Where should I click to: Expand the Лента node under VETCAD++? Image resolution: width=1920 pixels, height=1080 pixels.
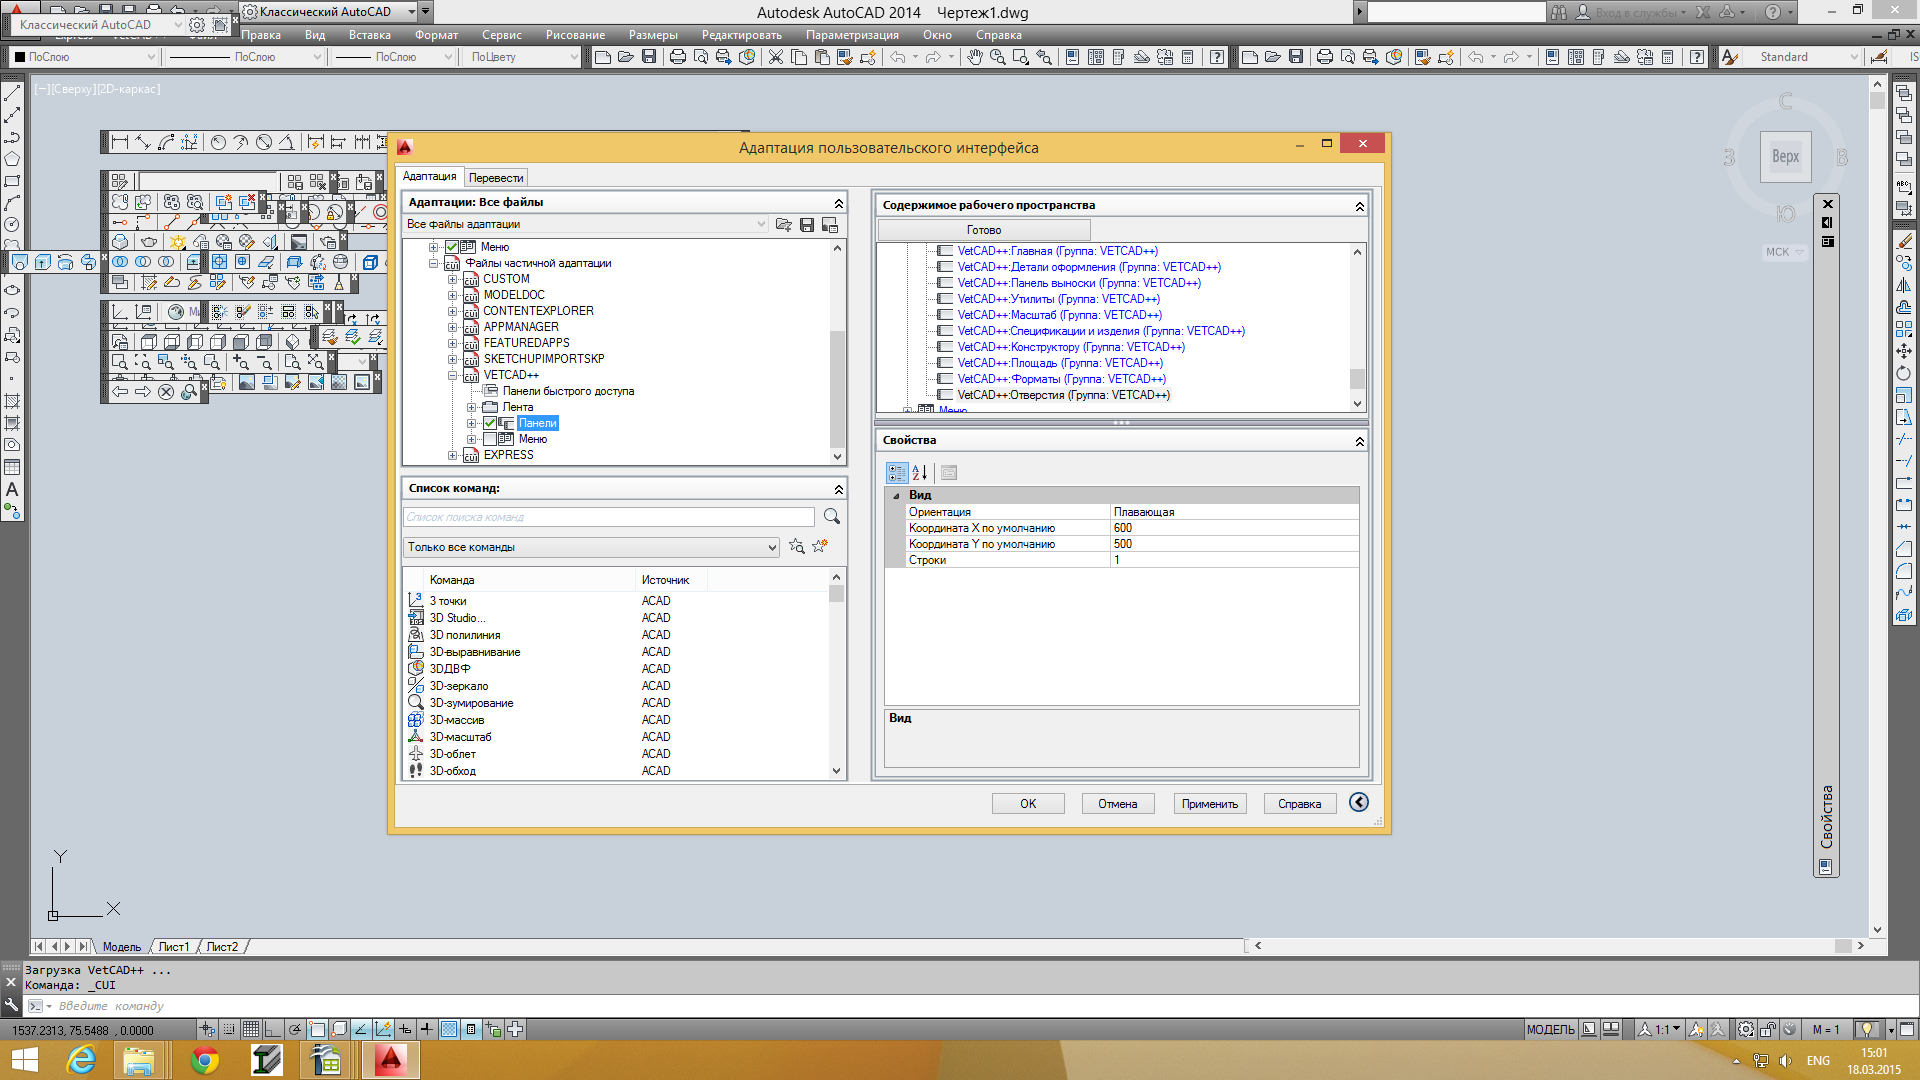(471, 407)
